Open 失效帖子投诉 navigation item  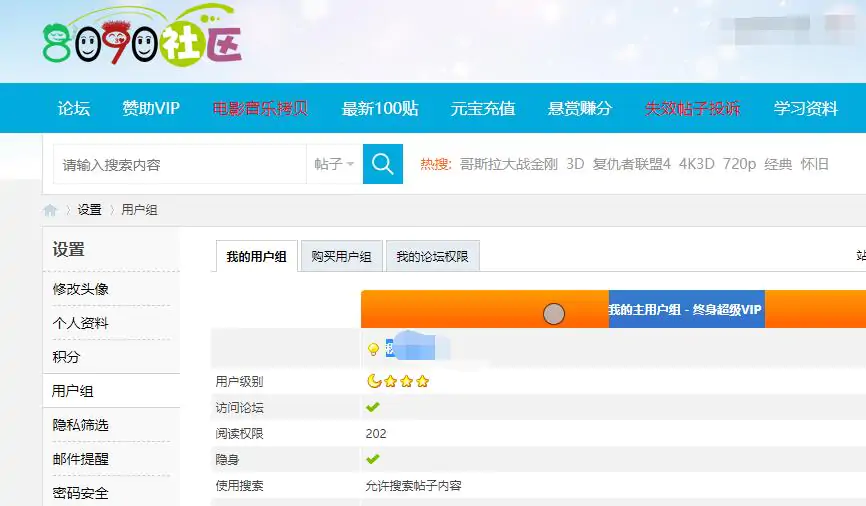click(x=692, y=108)
